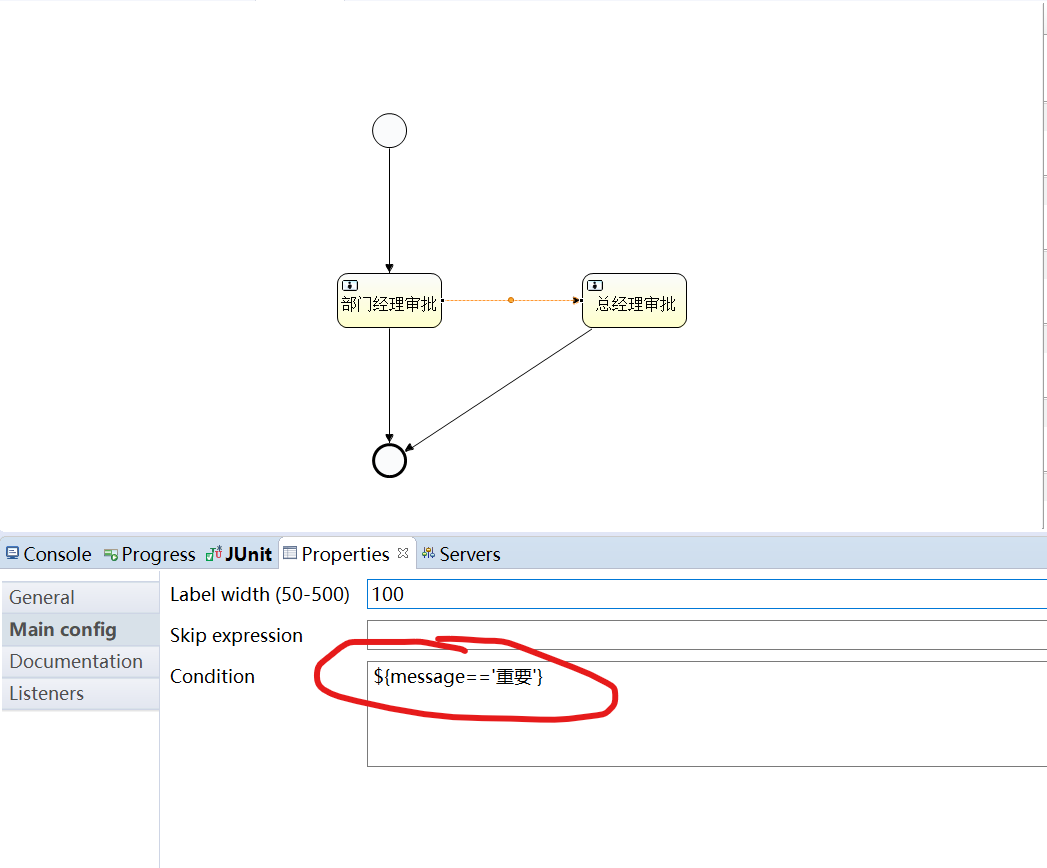Select flow from start event to 部门经理审批
This screenshot has height=868, width=1047.
[389, 210]
